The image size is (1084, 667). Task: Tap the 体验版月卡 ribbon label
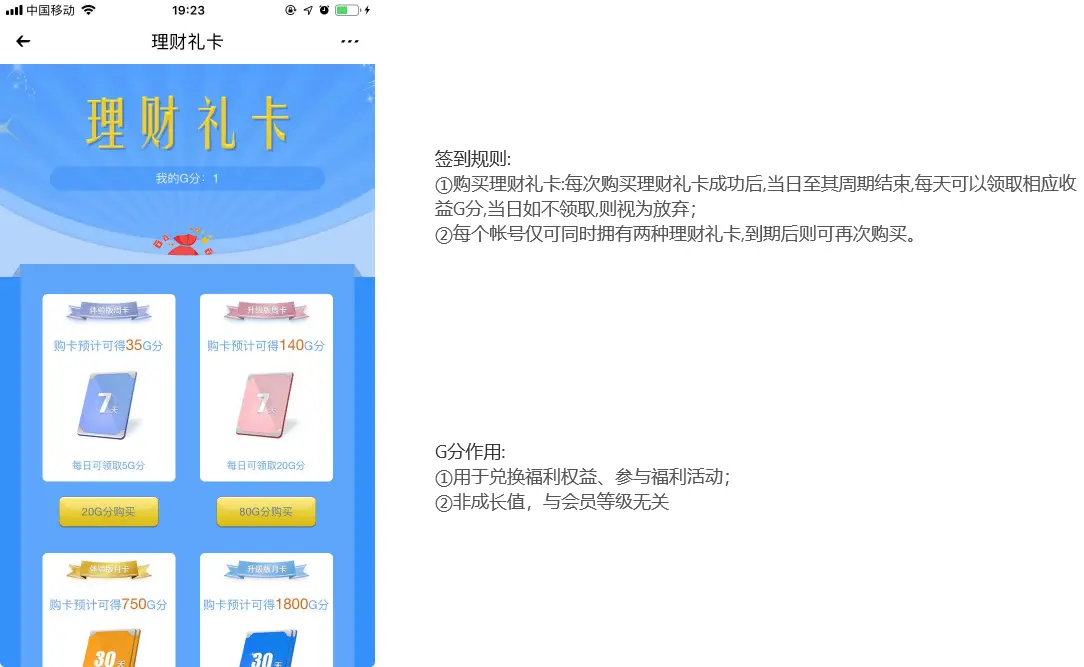(x=109, y=570)
